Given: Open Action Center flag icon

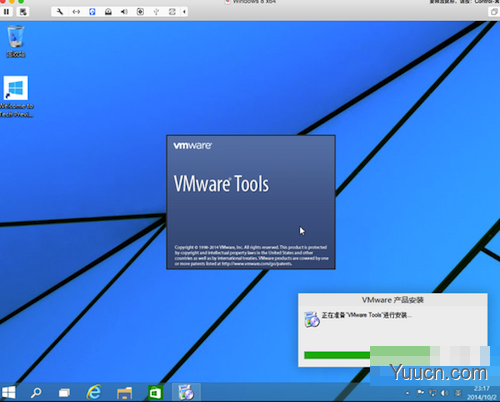Looking at the screenshot, I should click(420, 393).
